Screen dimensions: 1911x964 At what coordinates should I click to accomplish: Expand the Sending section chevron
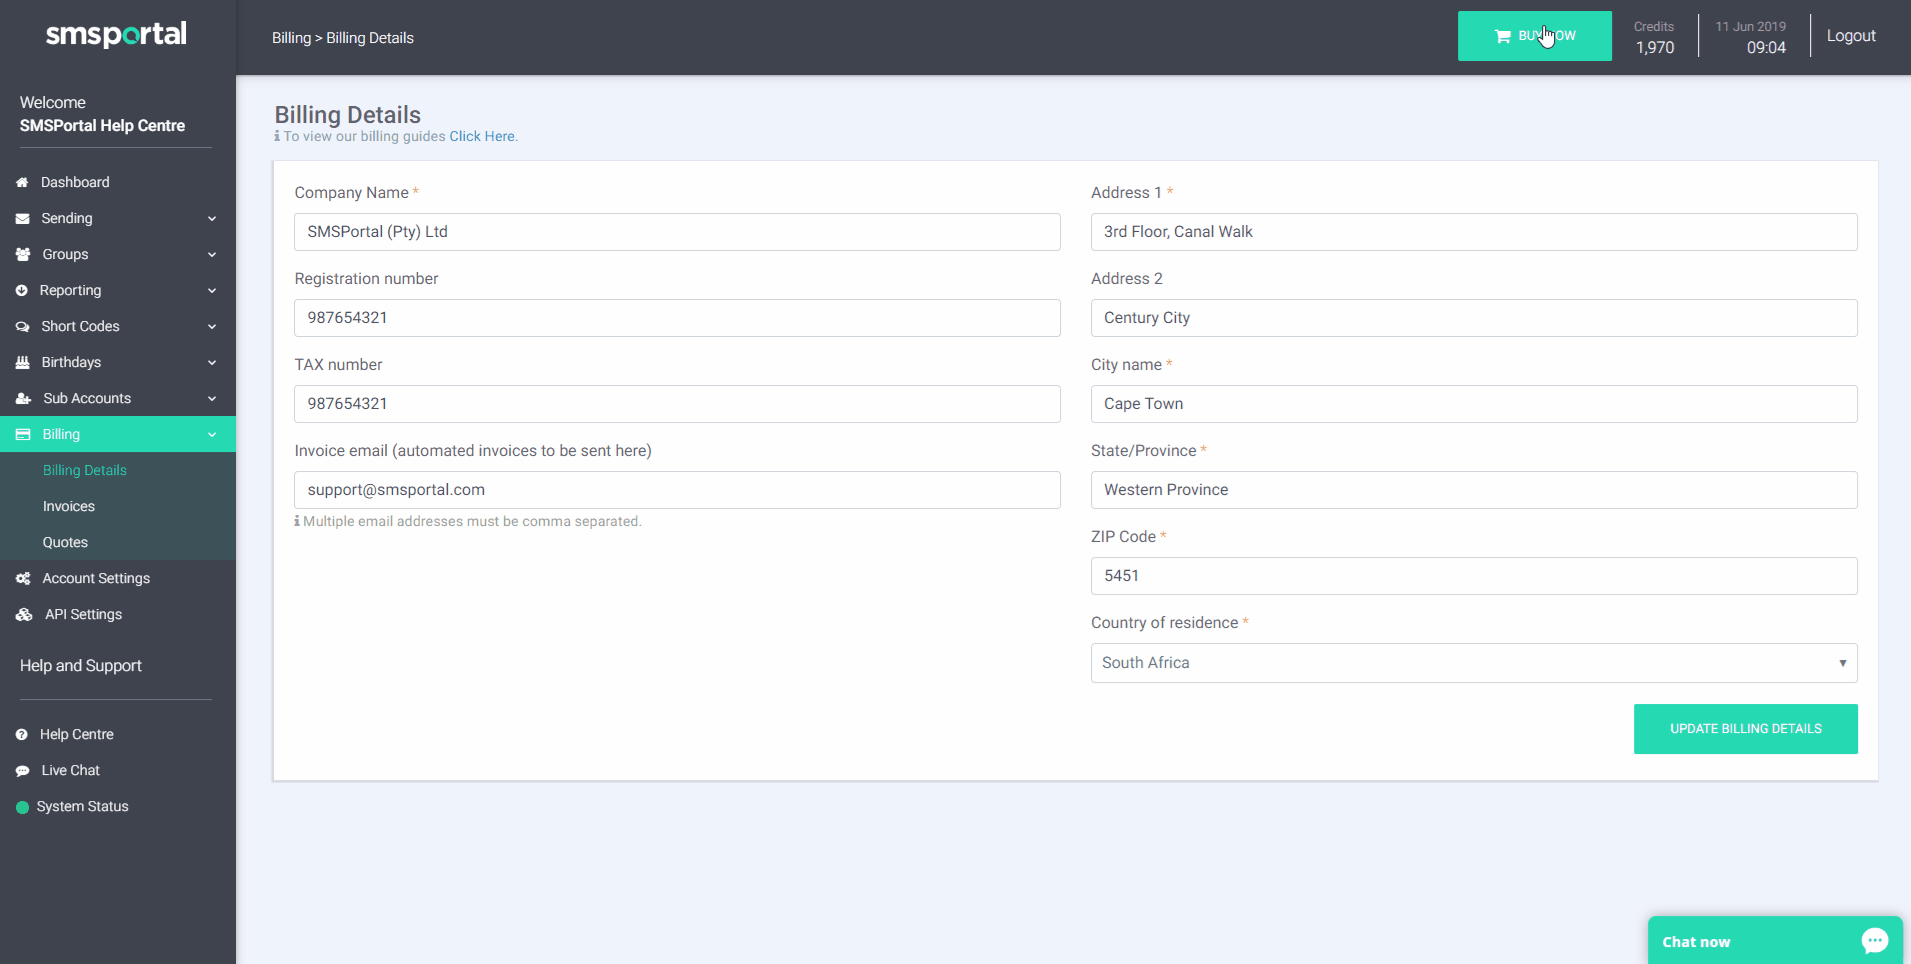(x=212, y=218)
